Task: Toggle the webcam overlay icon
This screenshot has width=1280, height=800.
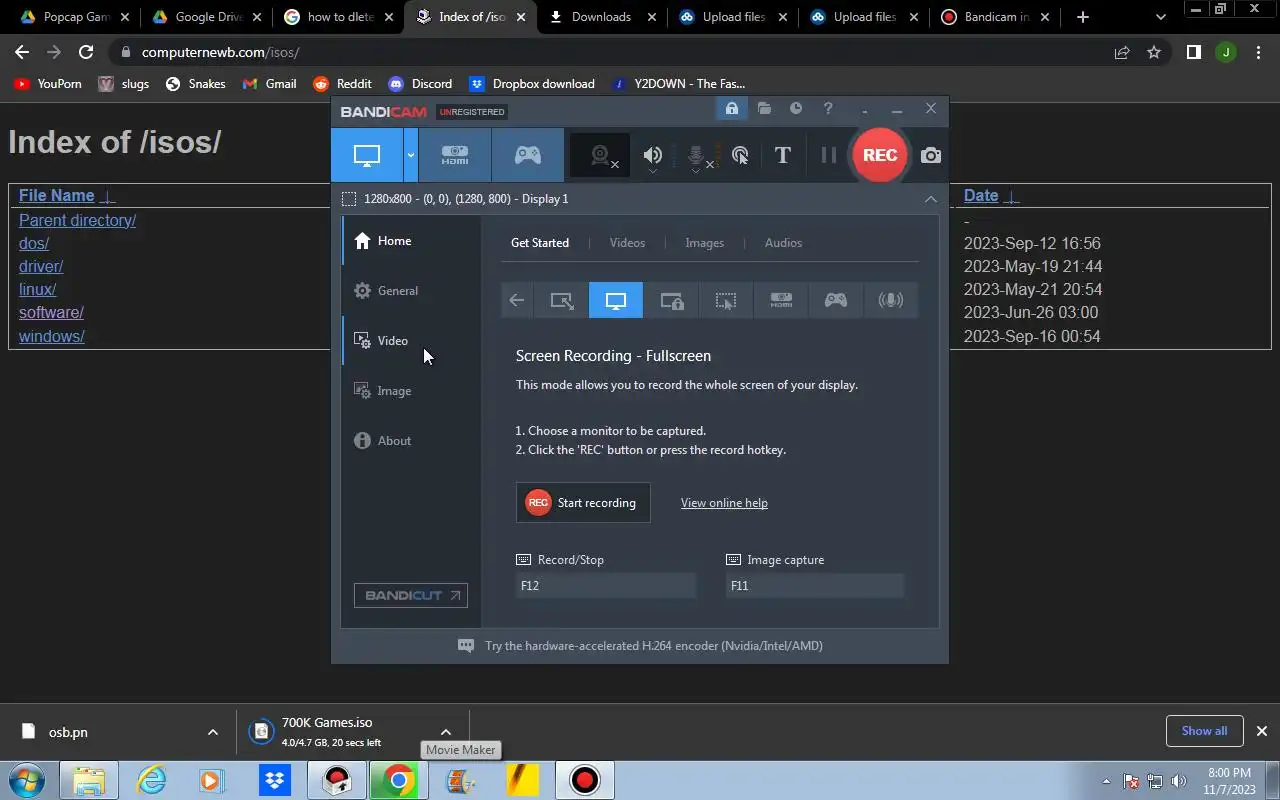Action: click(600, 155)
